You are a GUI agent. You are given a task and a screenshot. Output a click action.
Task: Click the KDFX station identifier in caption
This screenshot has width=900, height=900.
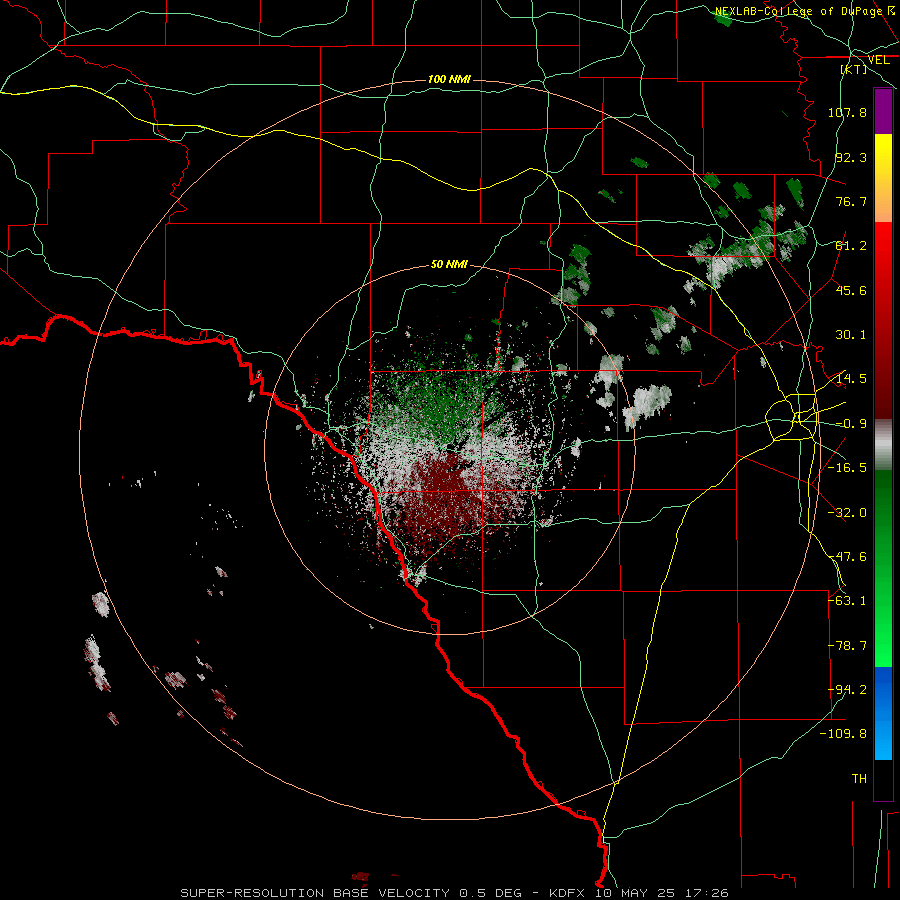568,893
